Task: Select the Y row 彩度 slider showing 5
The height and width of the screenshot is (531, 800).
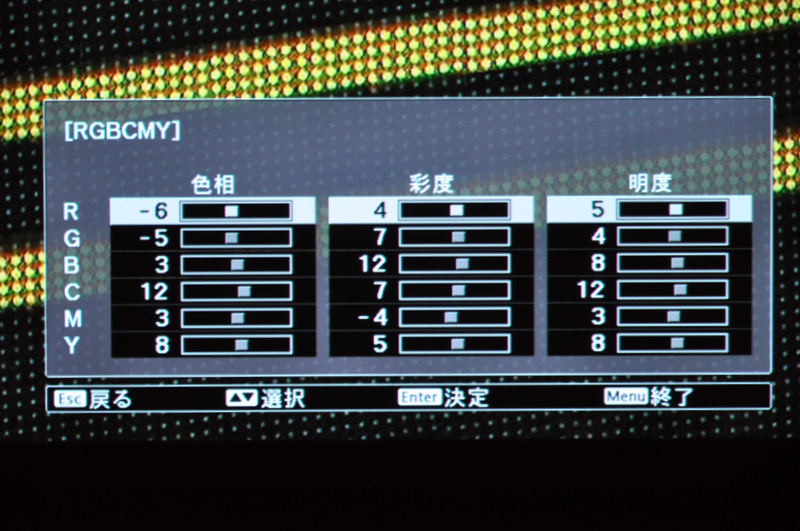Action: [x=454, y=343]
